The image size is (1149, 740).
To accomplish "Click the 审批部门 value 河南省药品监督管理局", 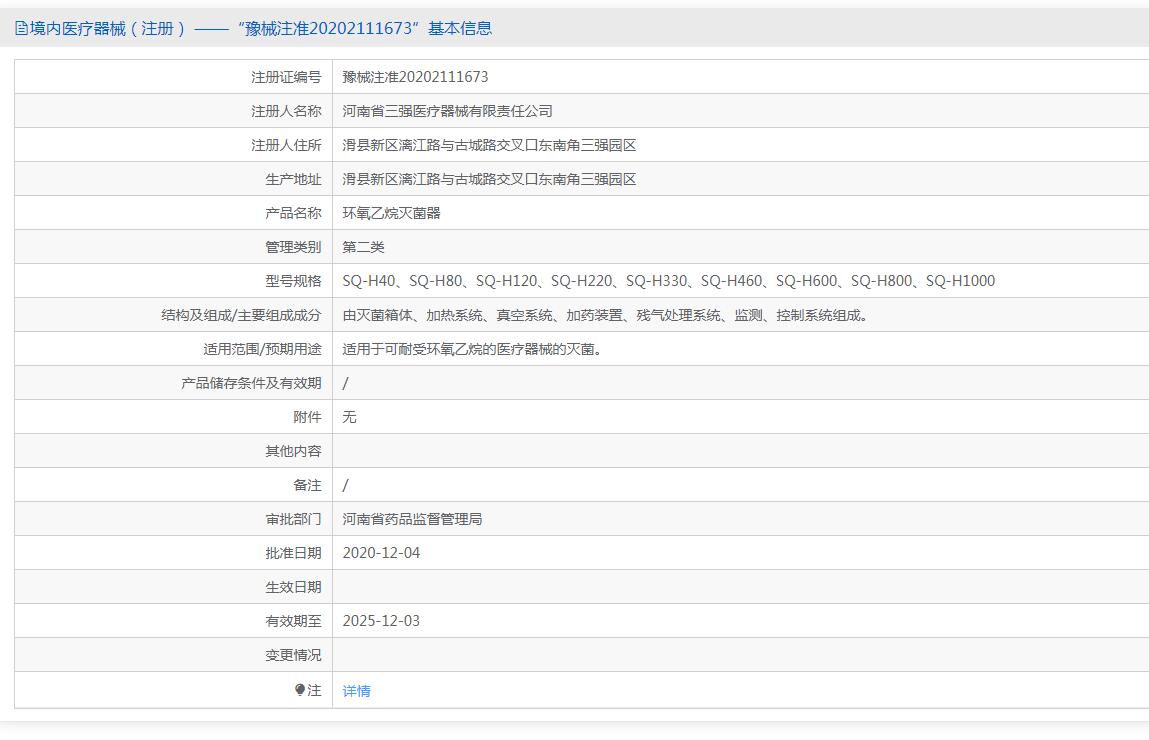I will (412, 519).
